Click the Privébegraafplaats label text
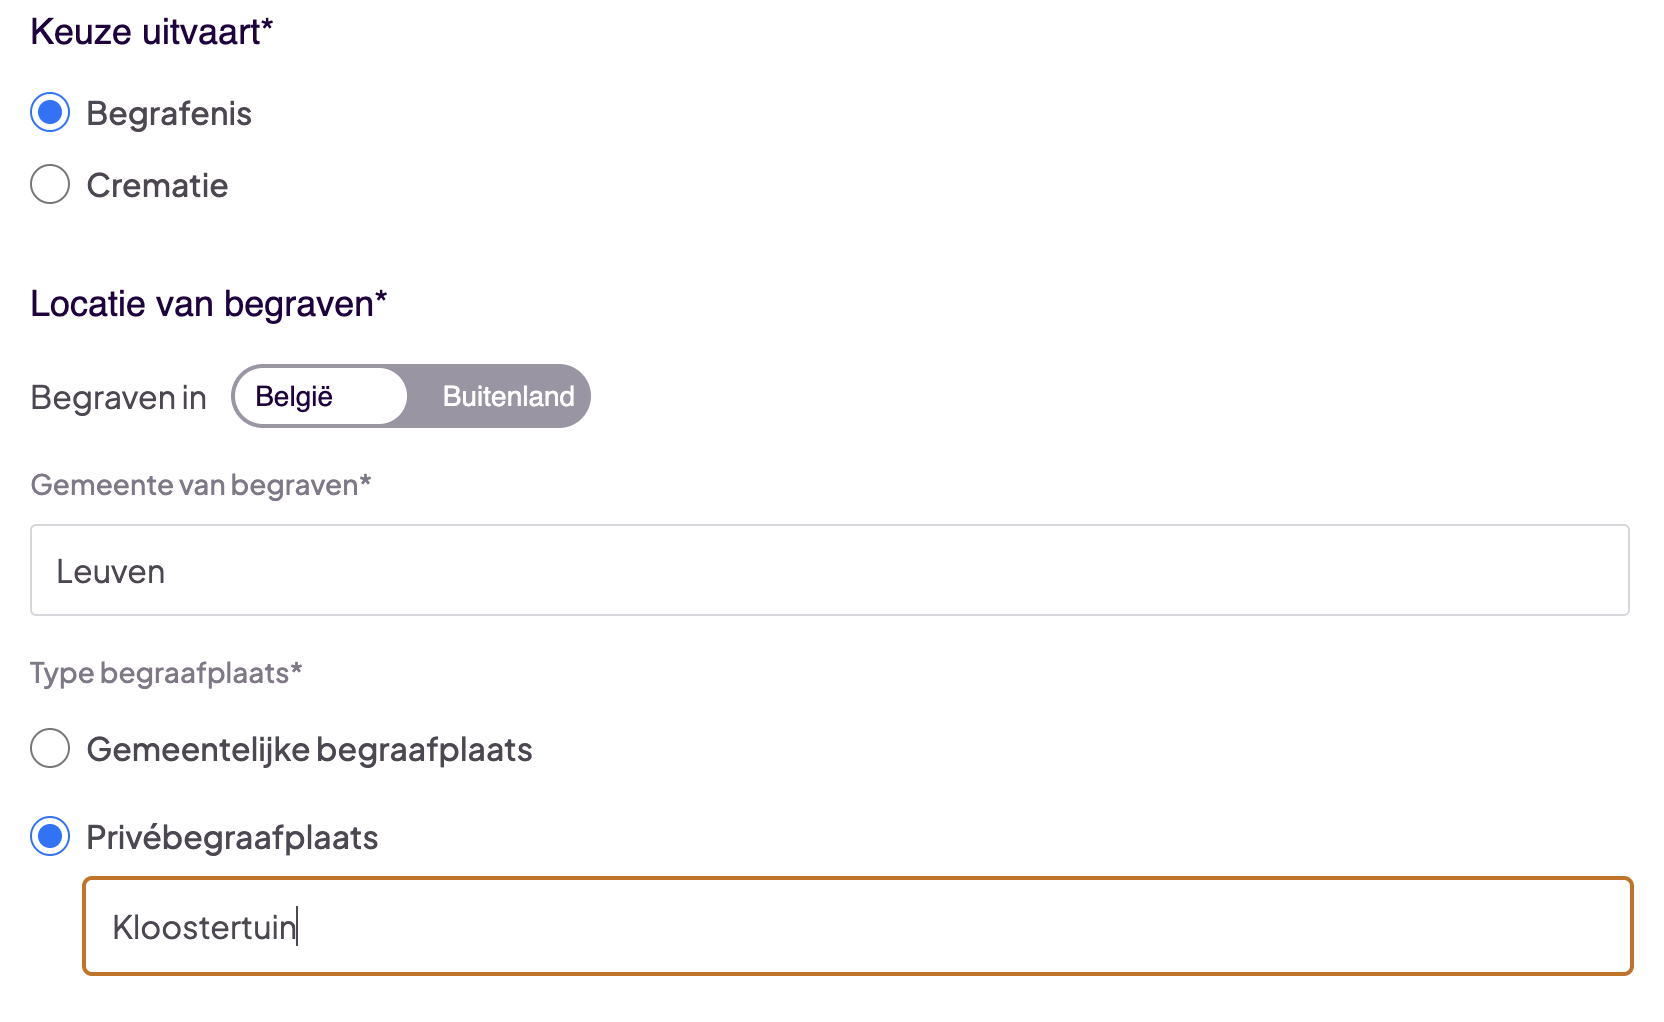1664x1022 pixels. pyautogui.click(x=232, y=838)
